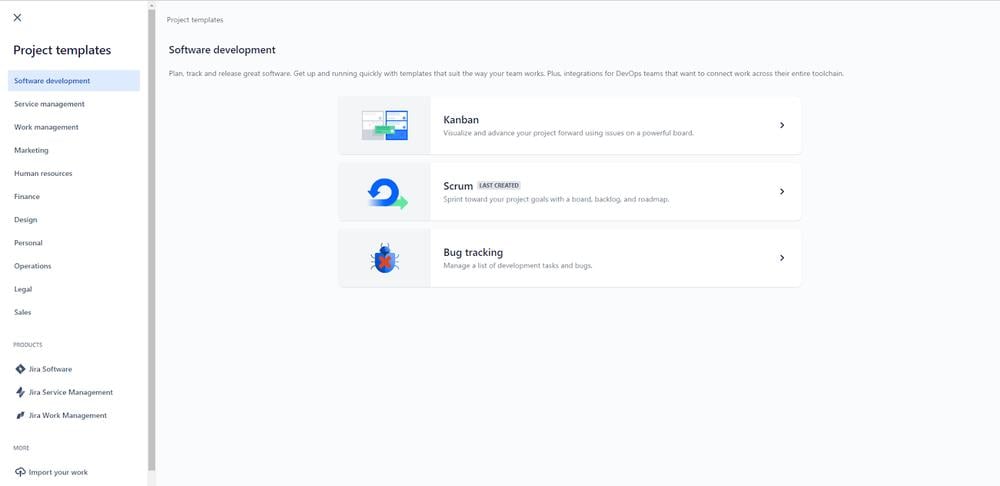Click the Kanban template title

click(461, 120)
